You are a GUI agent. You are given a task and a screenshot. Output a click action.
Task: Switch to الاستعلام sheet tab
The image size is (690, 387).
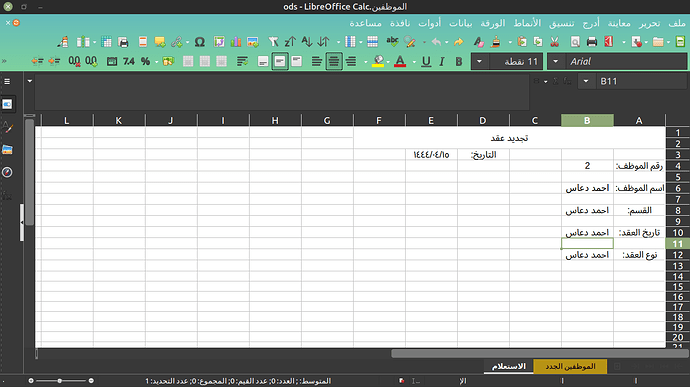(x=509, y=366)
